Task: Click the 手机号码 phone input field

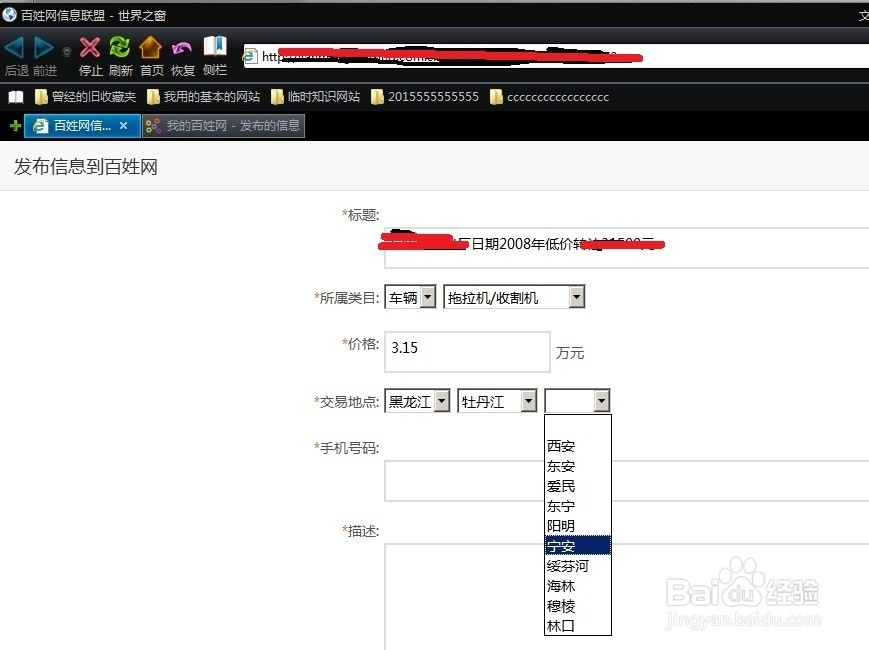Action: 626,481
